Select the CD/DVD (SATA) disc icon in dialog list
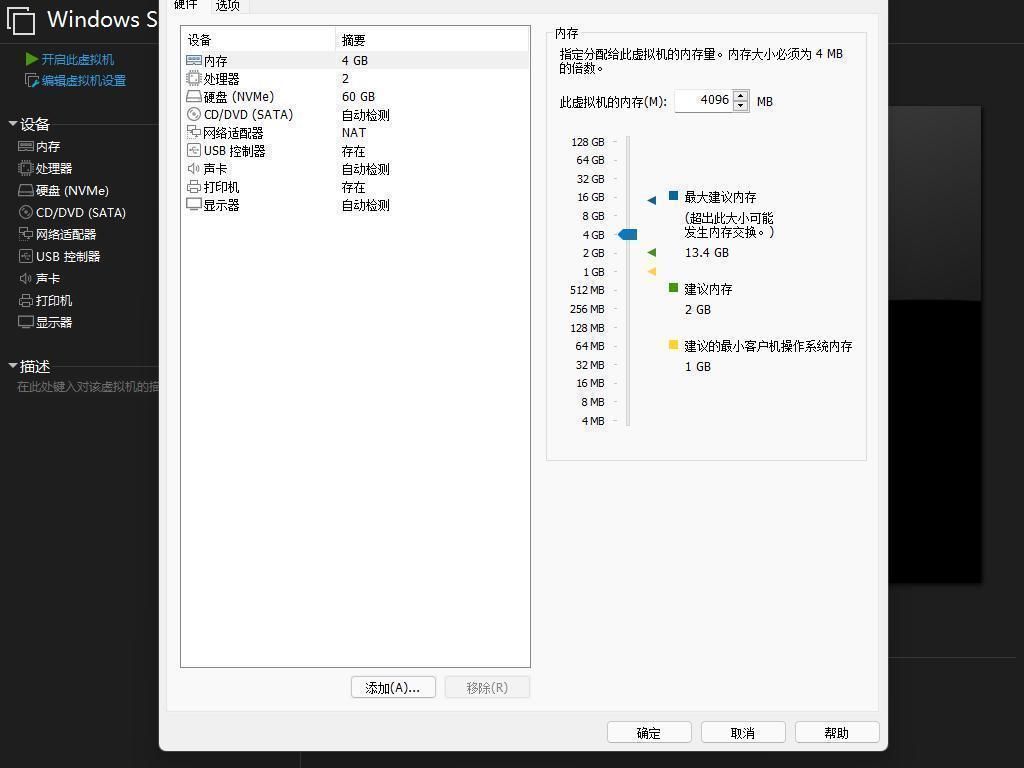This screenshot has height=768, width=1024. pyautogui.click(x=194, y=114)
